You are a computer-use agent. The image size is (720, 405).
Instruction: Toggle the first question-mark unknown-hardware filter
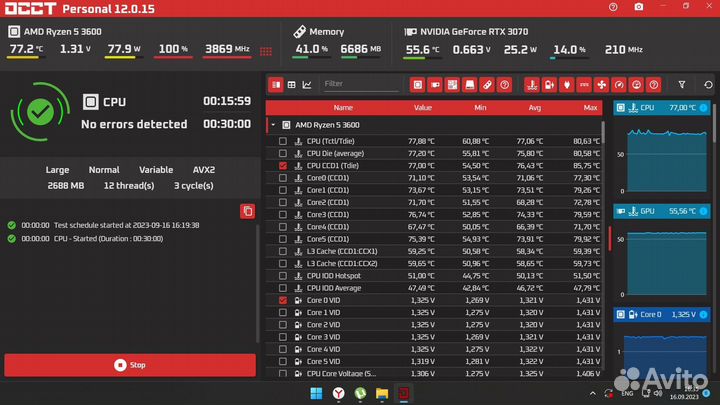(504, 84)
